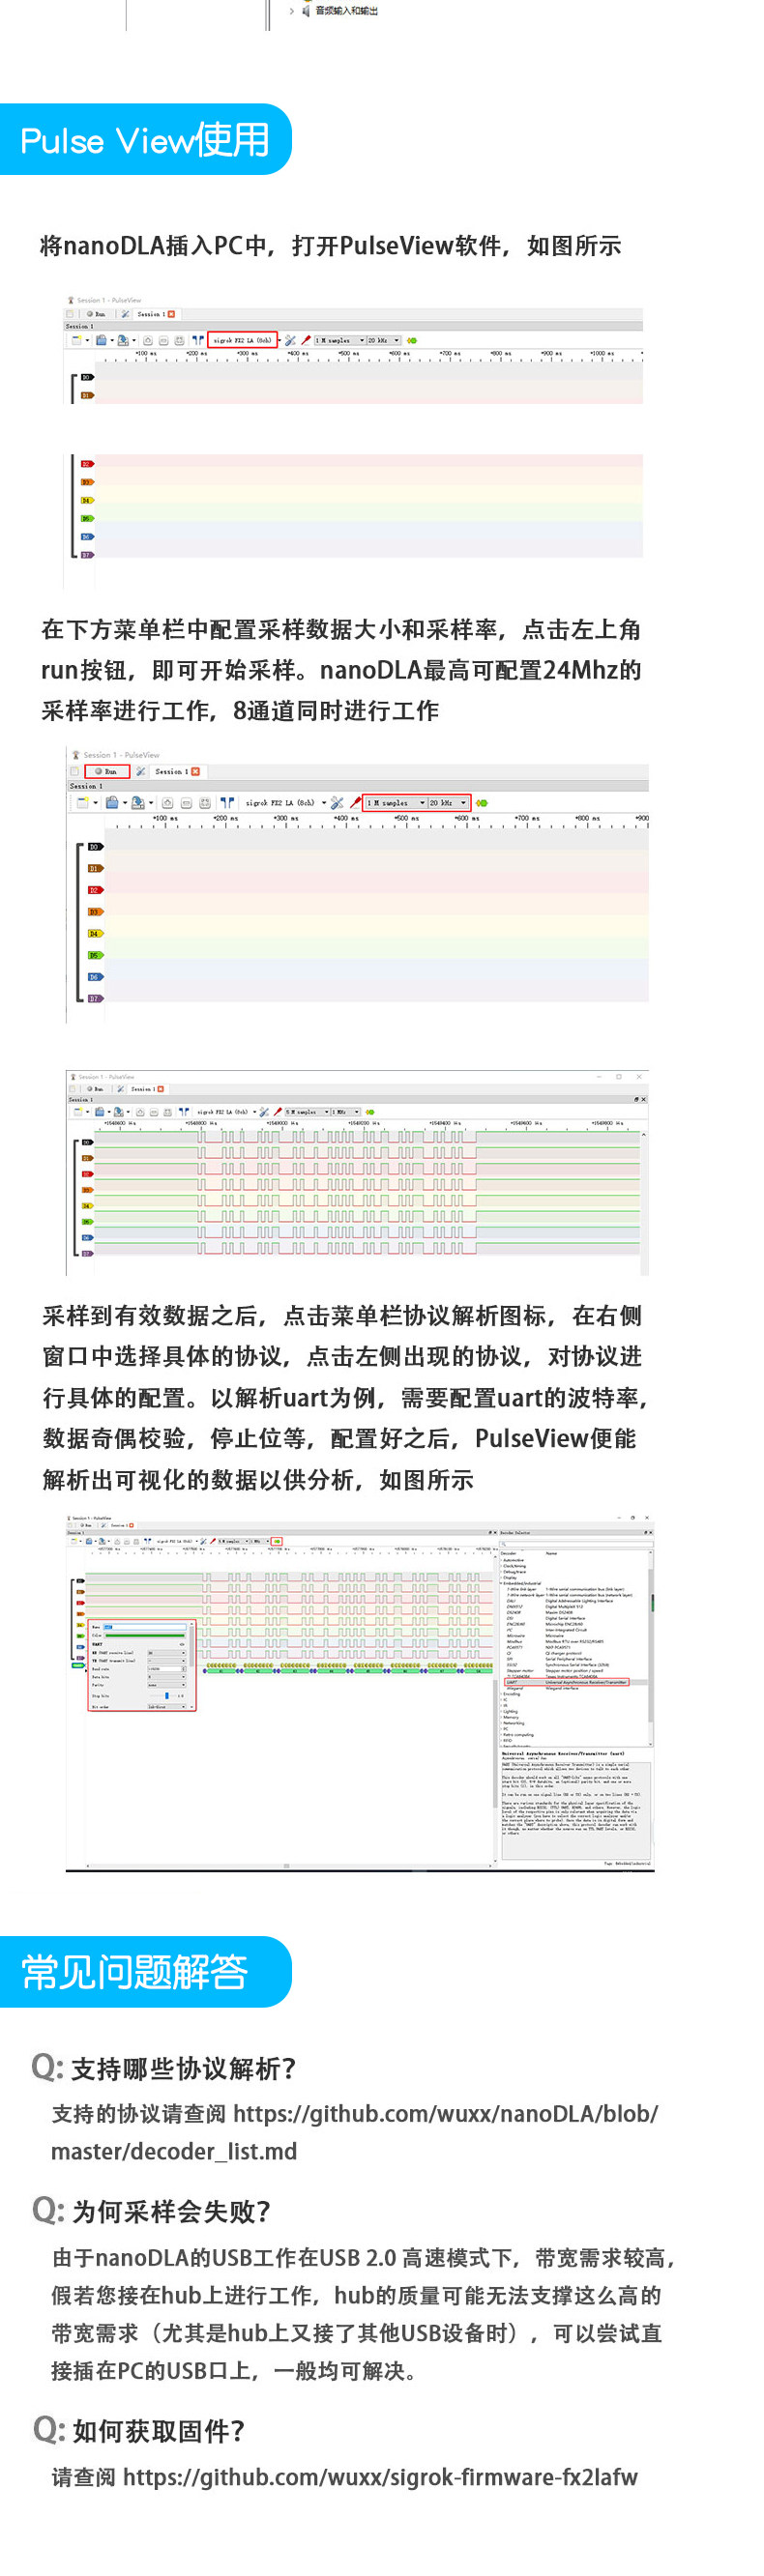Viewport: 764px width, 2576px height.
Task: Click the new view icon in the second screenshot's toolbar
Action: [x=82, y=803]
